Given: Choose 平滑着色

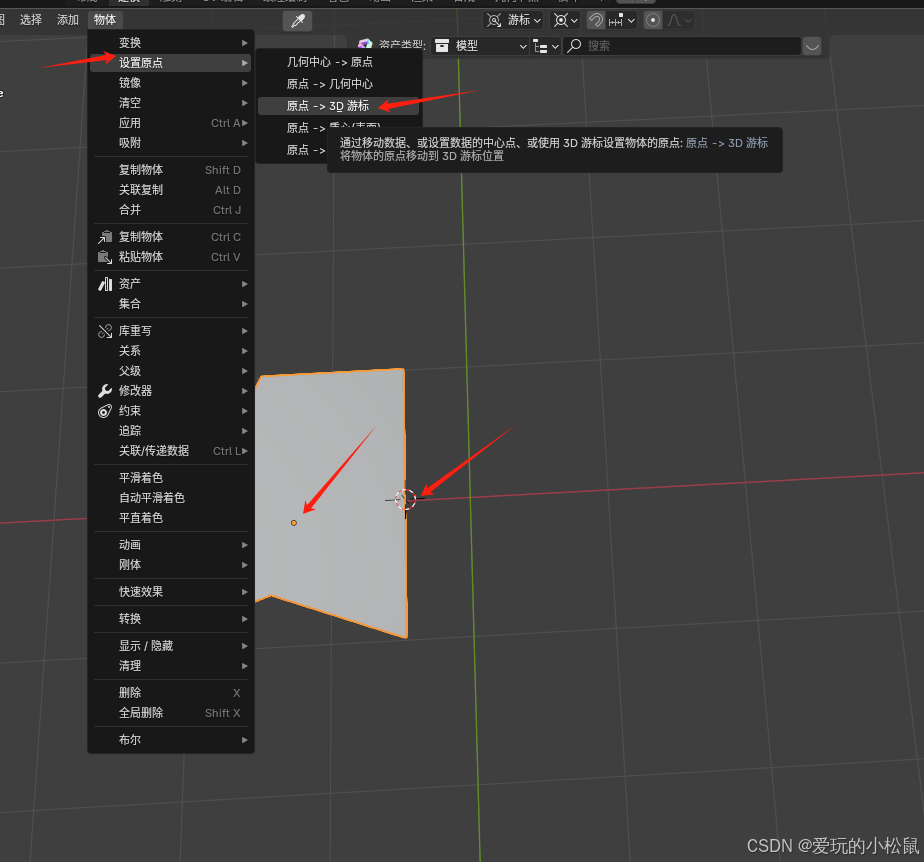Looking at the screenshot, I should pos(171,478).
